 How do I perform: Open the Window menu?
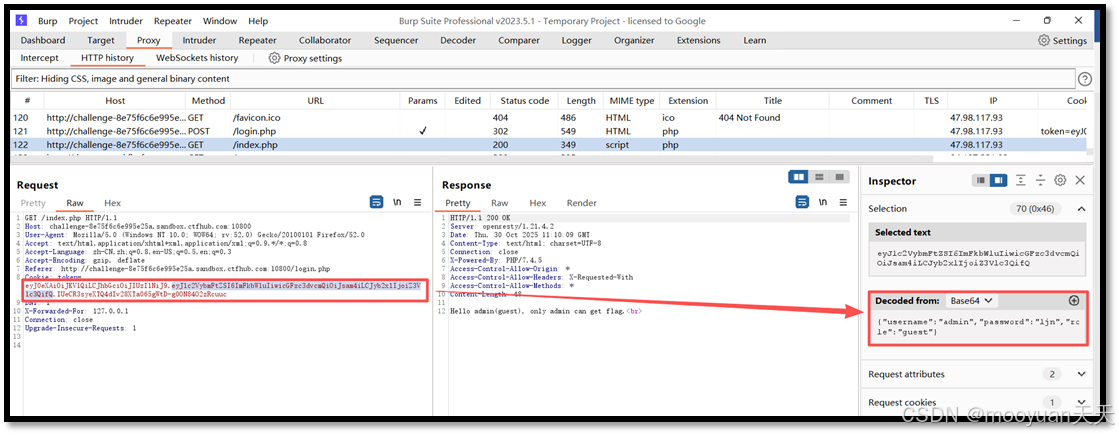pyautogui.click(x=220, y=21)
